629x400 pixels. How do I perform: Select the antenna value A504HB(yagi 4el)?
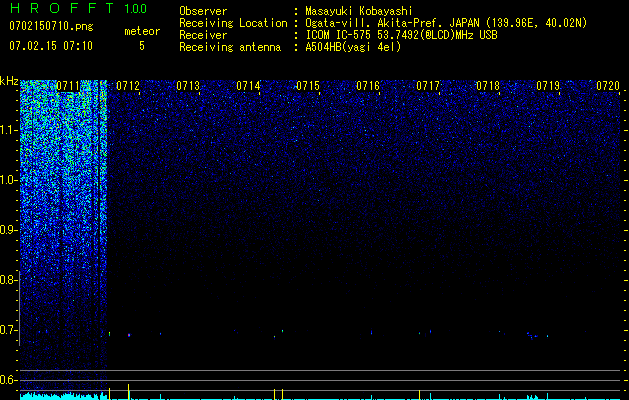click(x=353, y=47)
